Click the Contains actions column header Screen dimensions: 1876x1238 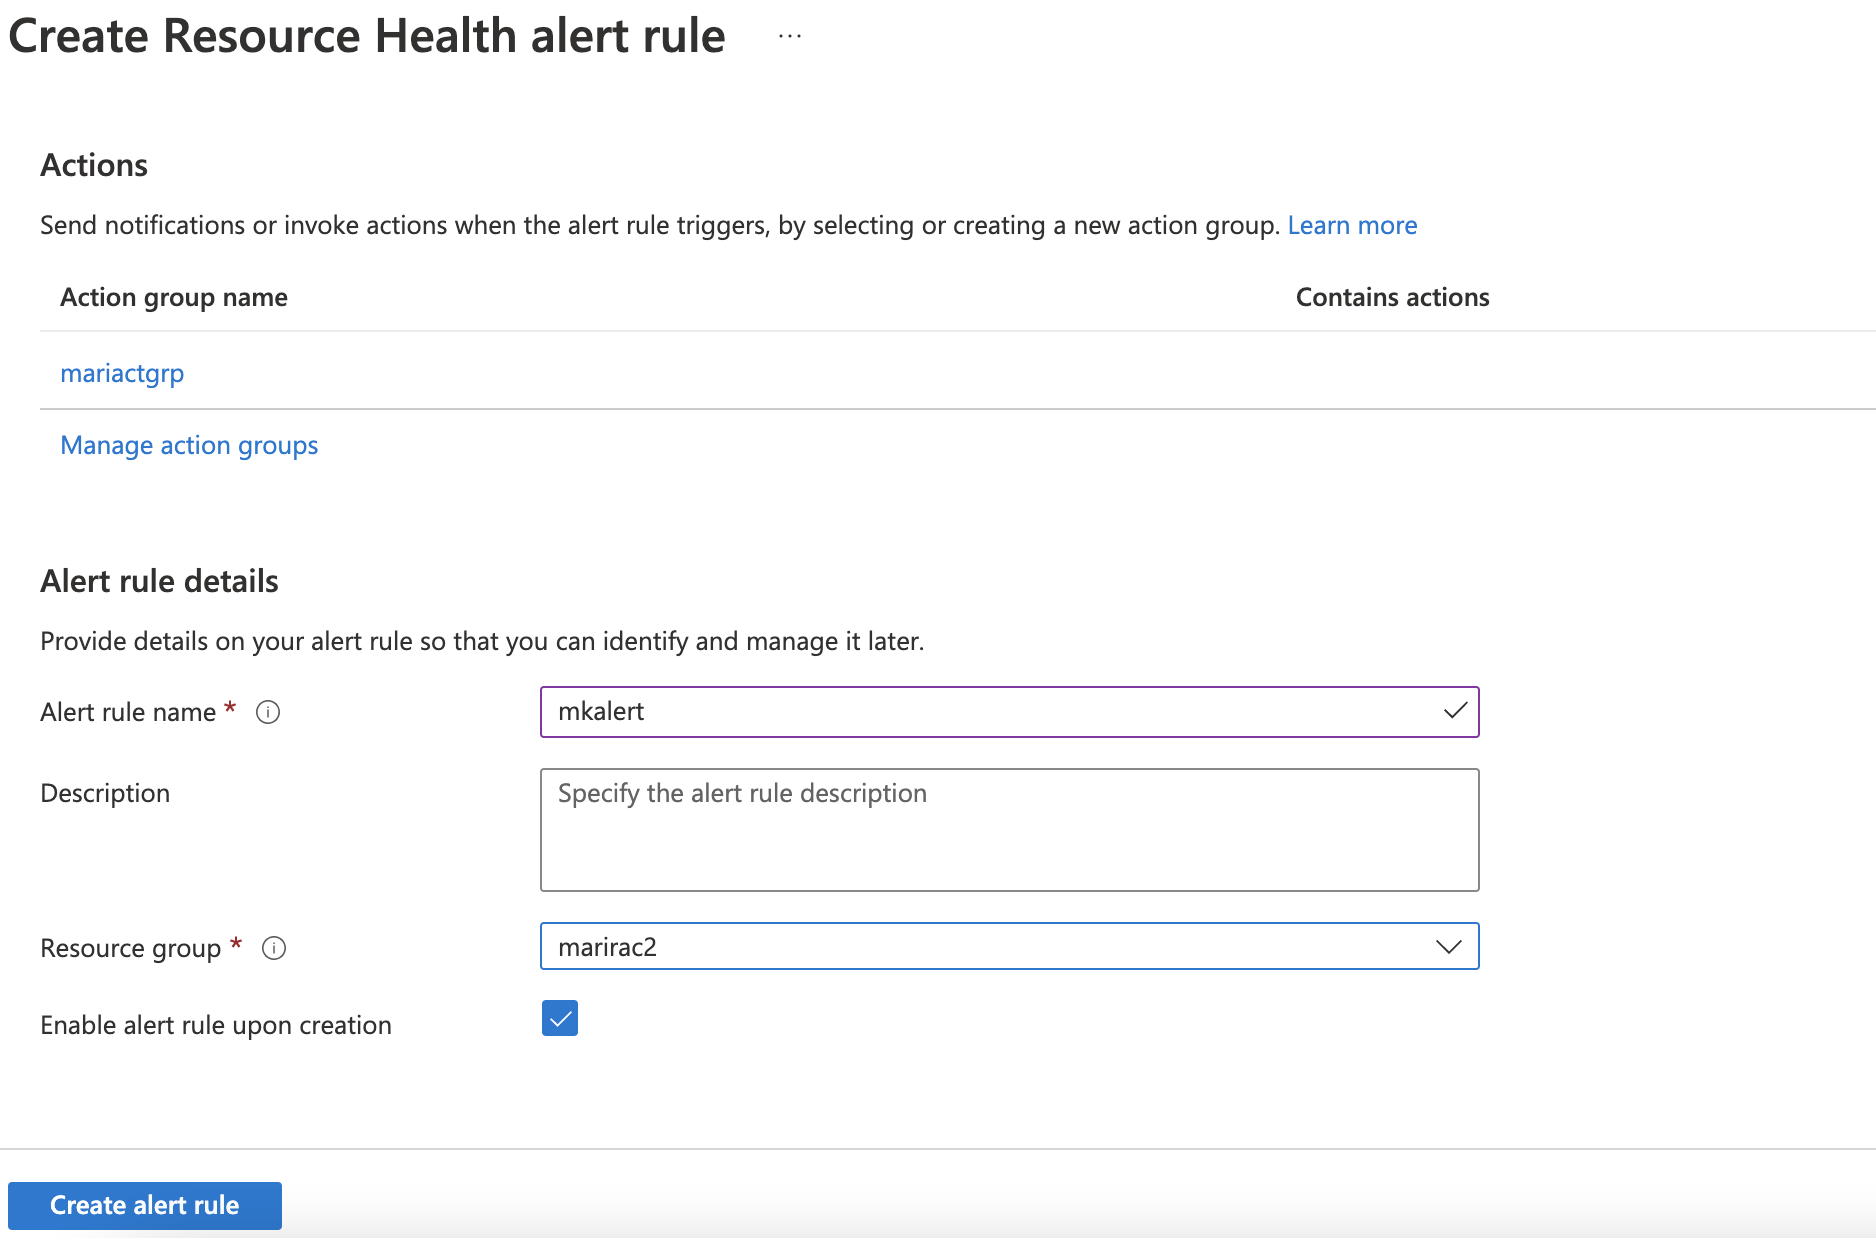1392,297
